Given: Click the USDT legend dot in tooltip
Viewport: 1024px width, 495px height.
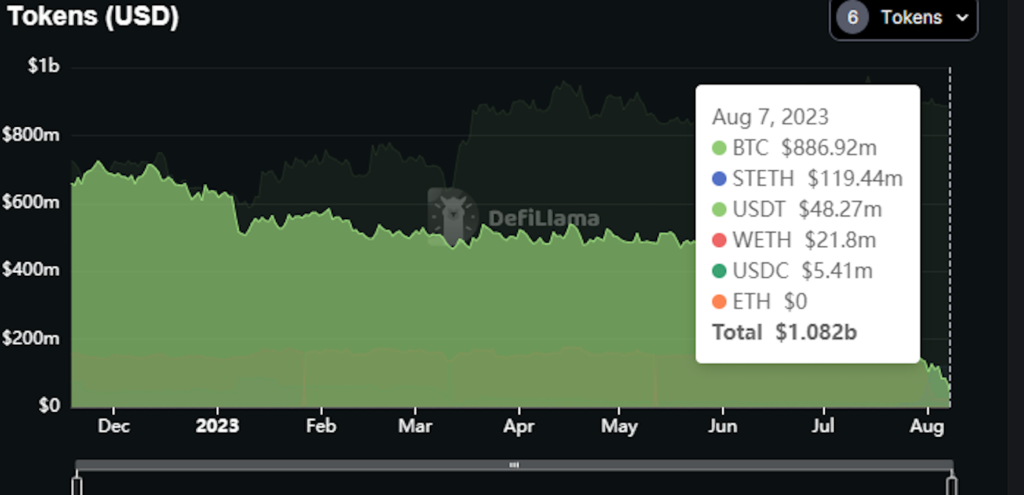Looking at the screenshot, I should coord(719,210).
